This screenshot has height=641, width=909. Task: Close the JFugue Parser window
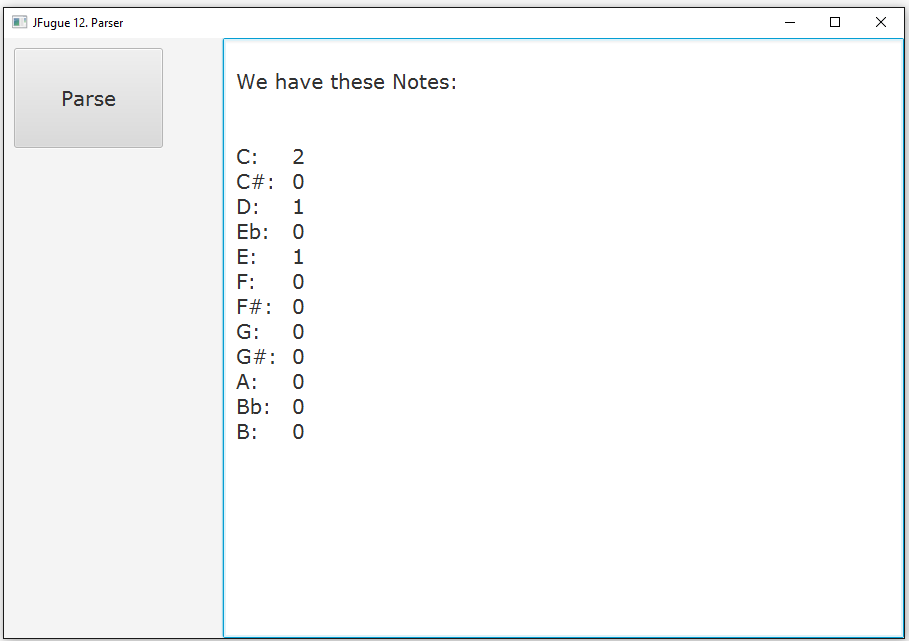(881, 23)
